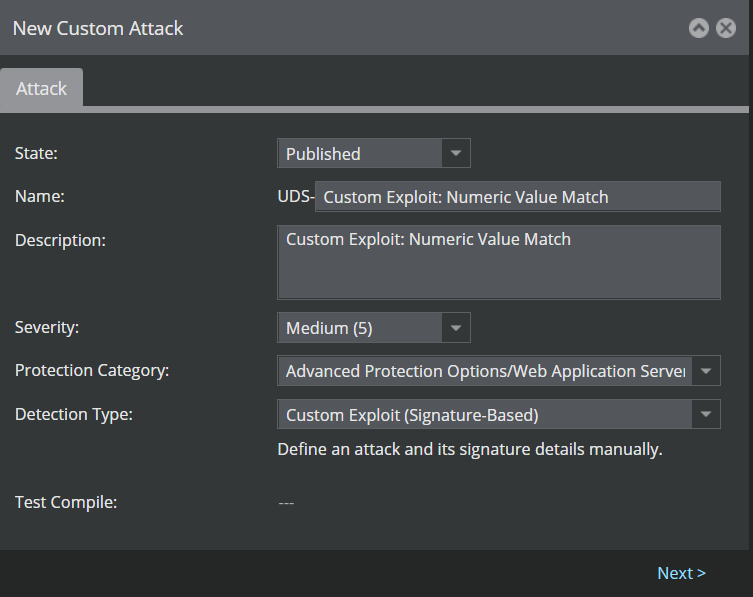Click the Name input field
This screenshot has height=597, width=753.
point(518,196)
